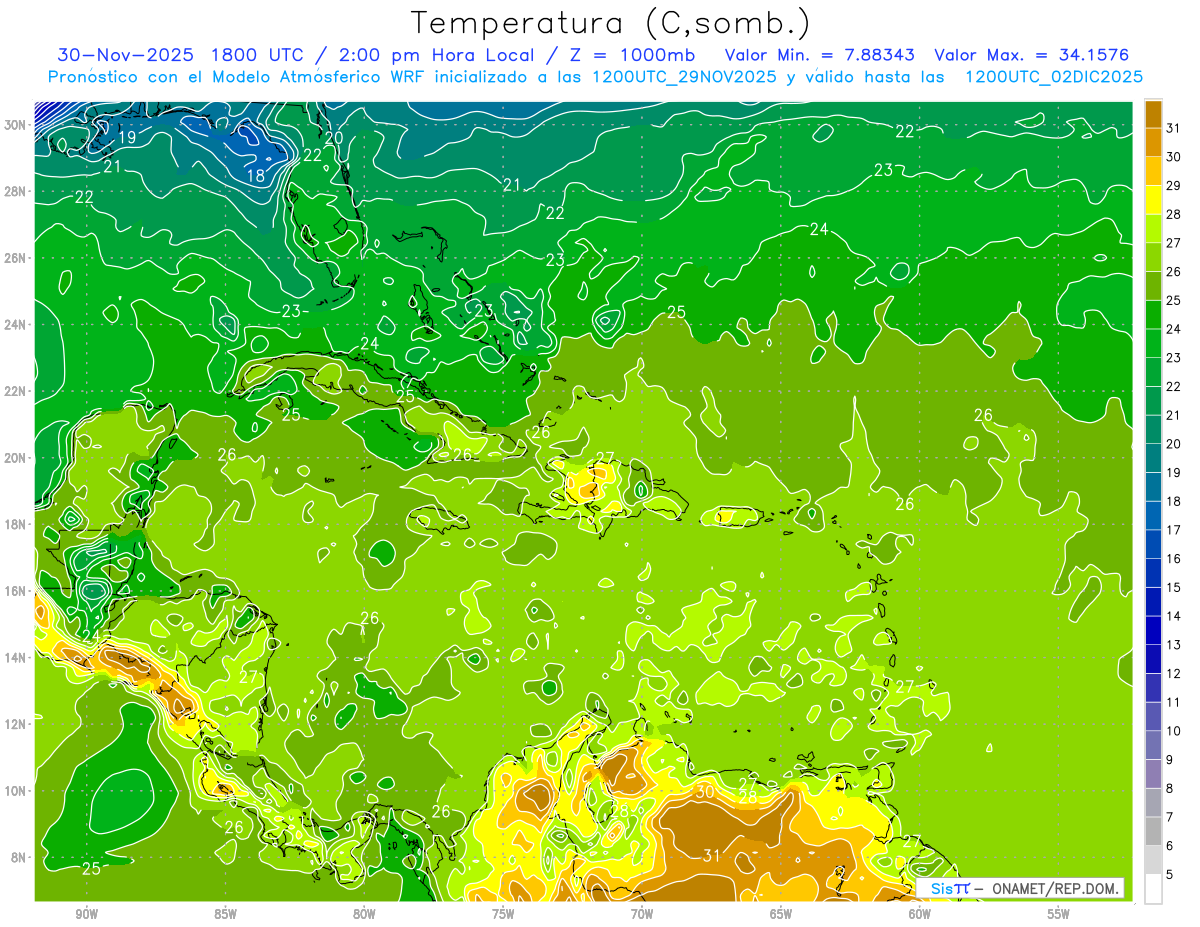Click the legend scale label "15"
Screen dimensions: 1200x927
point(1174,588)
